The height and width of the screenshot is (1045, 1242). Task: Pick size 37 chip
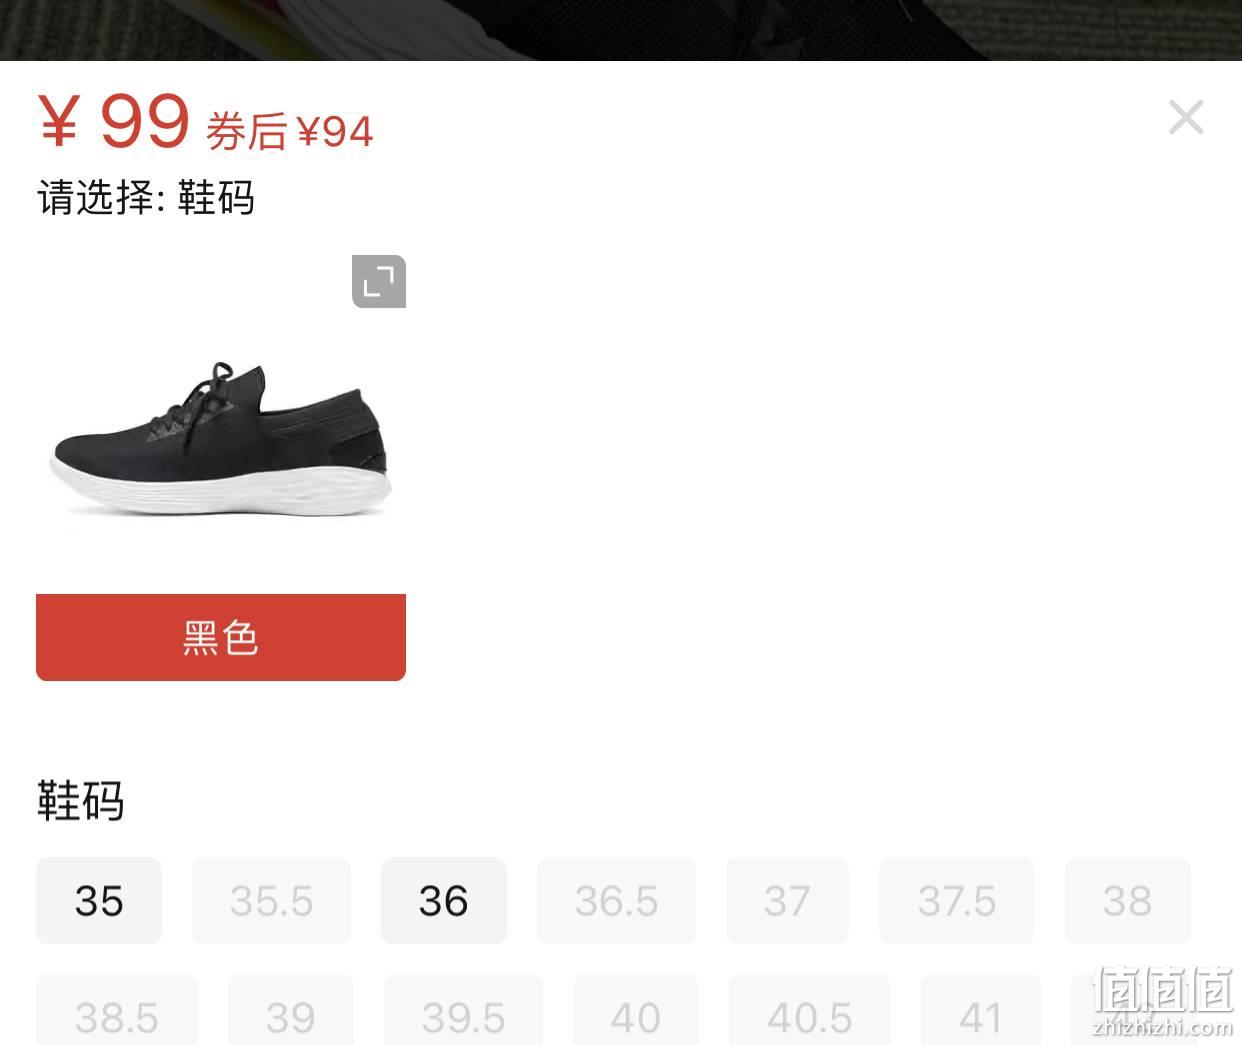(x=787, y=900)
